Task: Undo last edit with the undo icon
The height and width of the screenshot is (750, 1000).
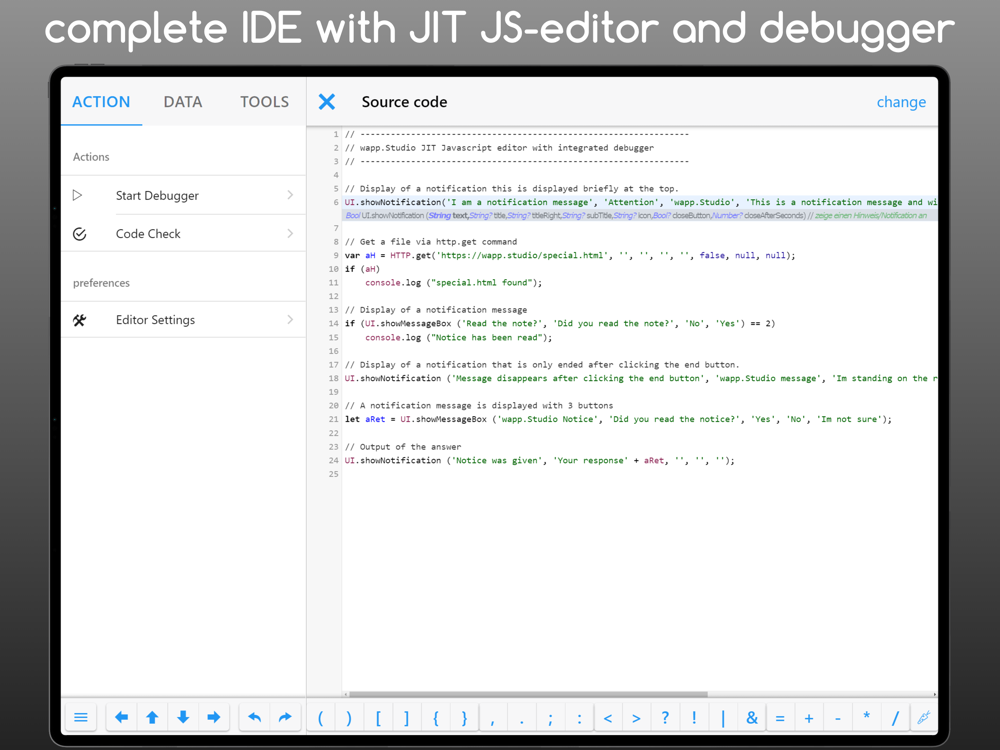Action: 254,717
